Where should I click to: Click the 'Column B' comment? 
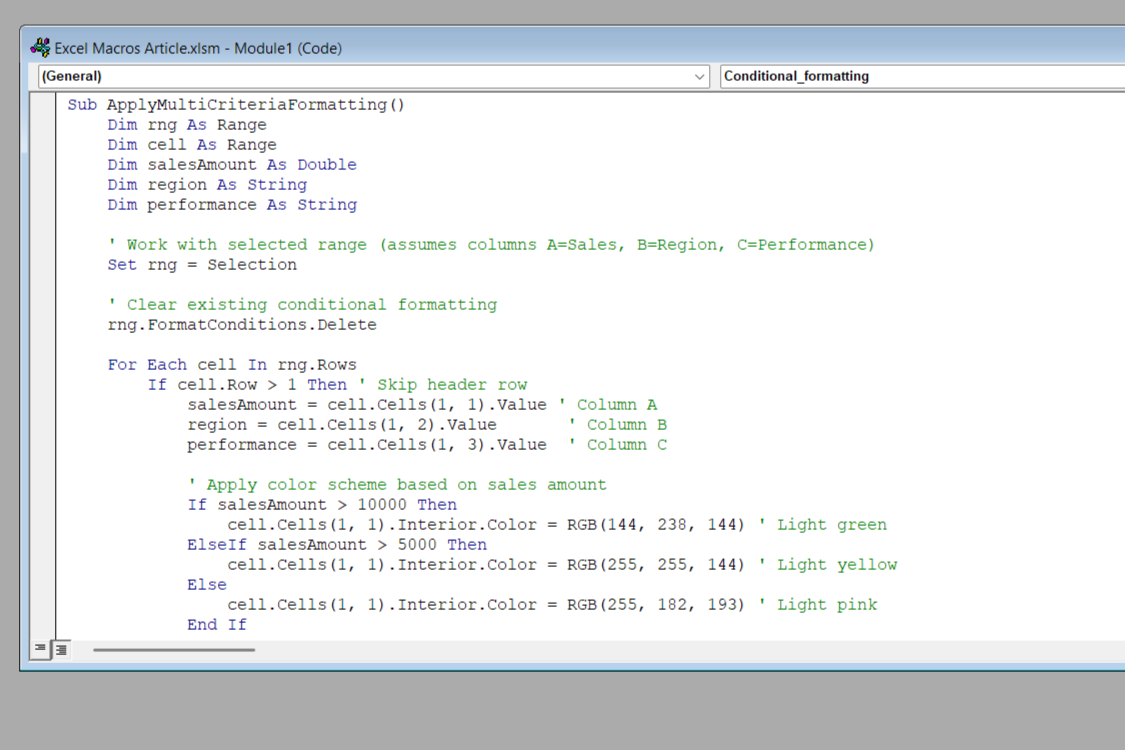coord(618,426)
